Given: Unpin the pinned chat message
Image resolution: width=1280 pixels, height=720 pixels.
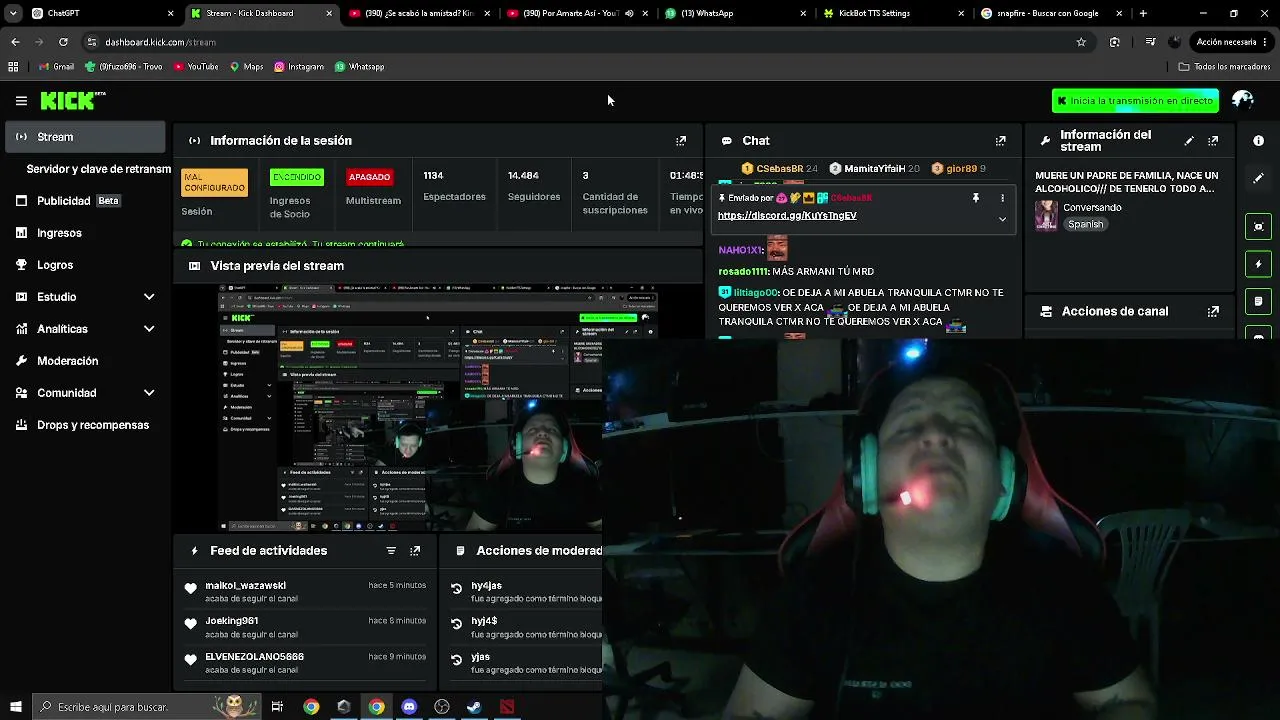Looking at the screenshot, I should coord(976,198).
